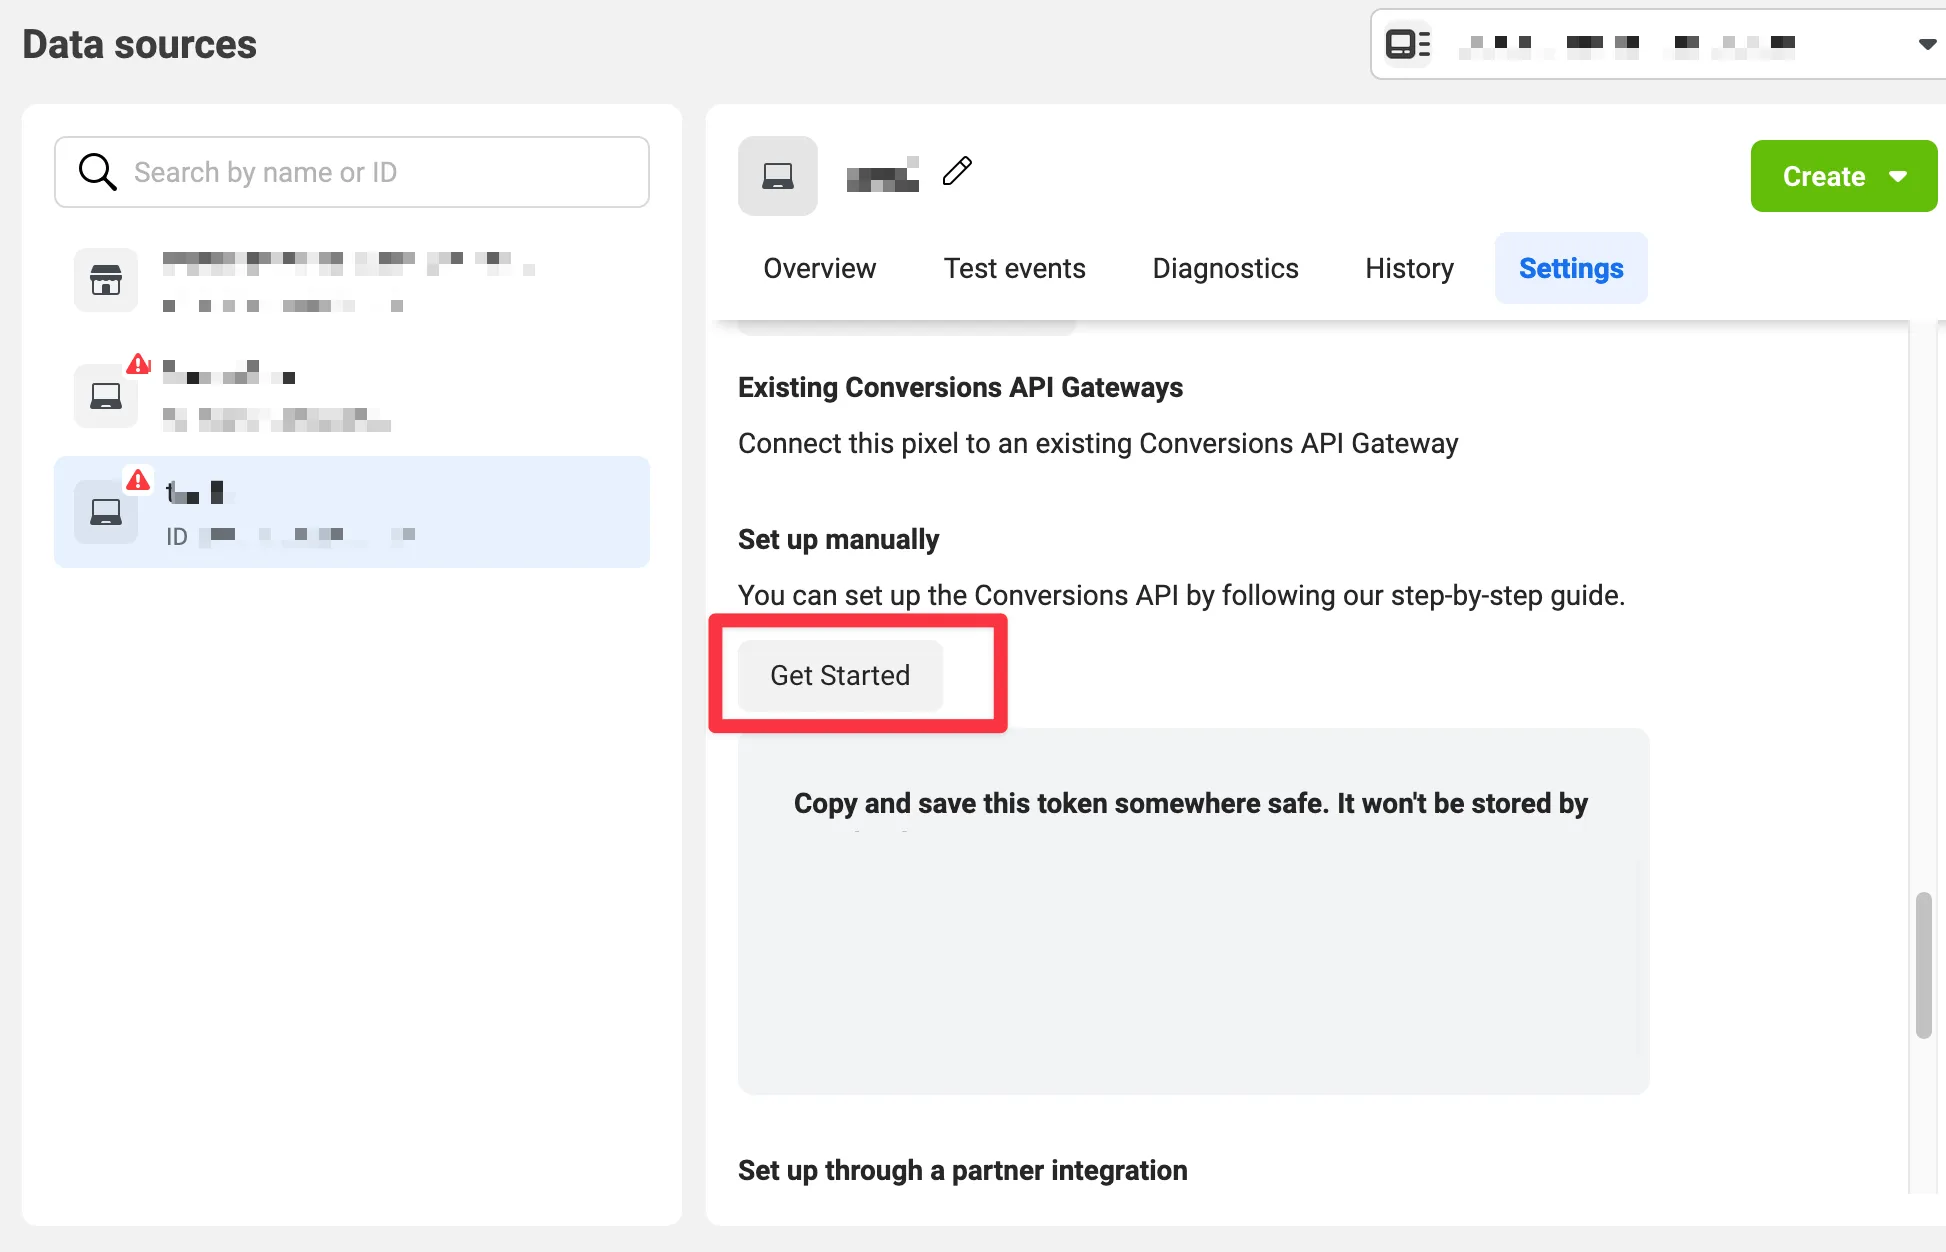
Task: Open the History tab
Action: (1409, 268)
